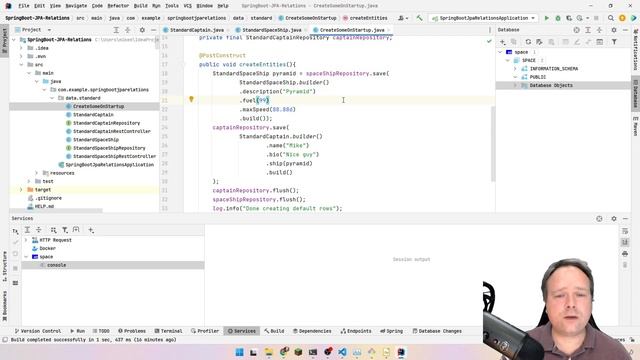640x360 pixels.
Task: Click the print icon in the session output sidebar
Action: 625,253
